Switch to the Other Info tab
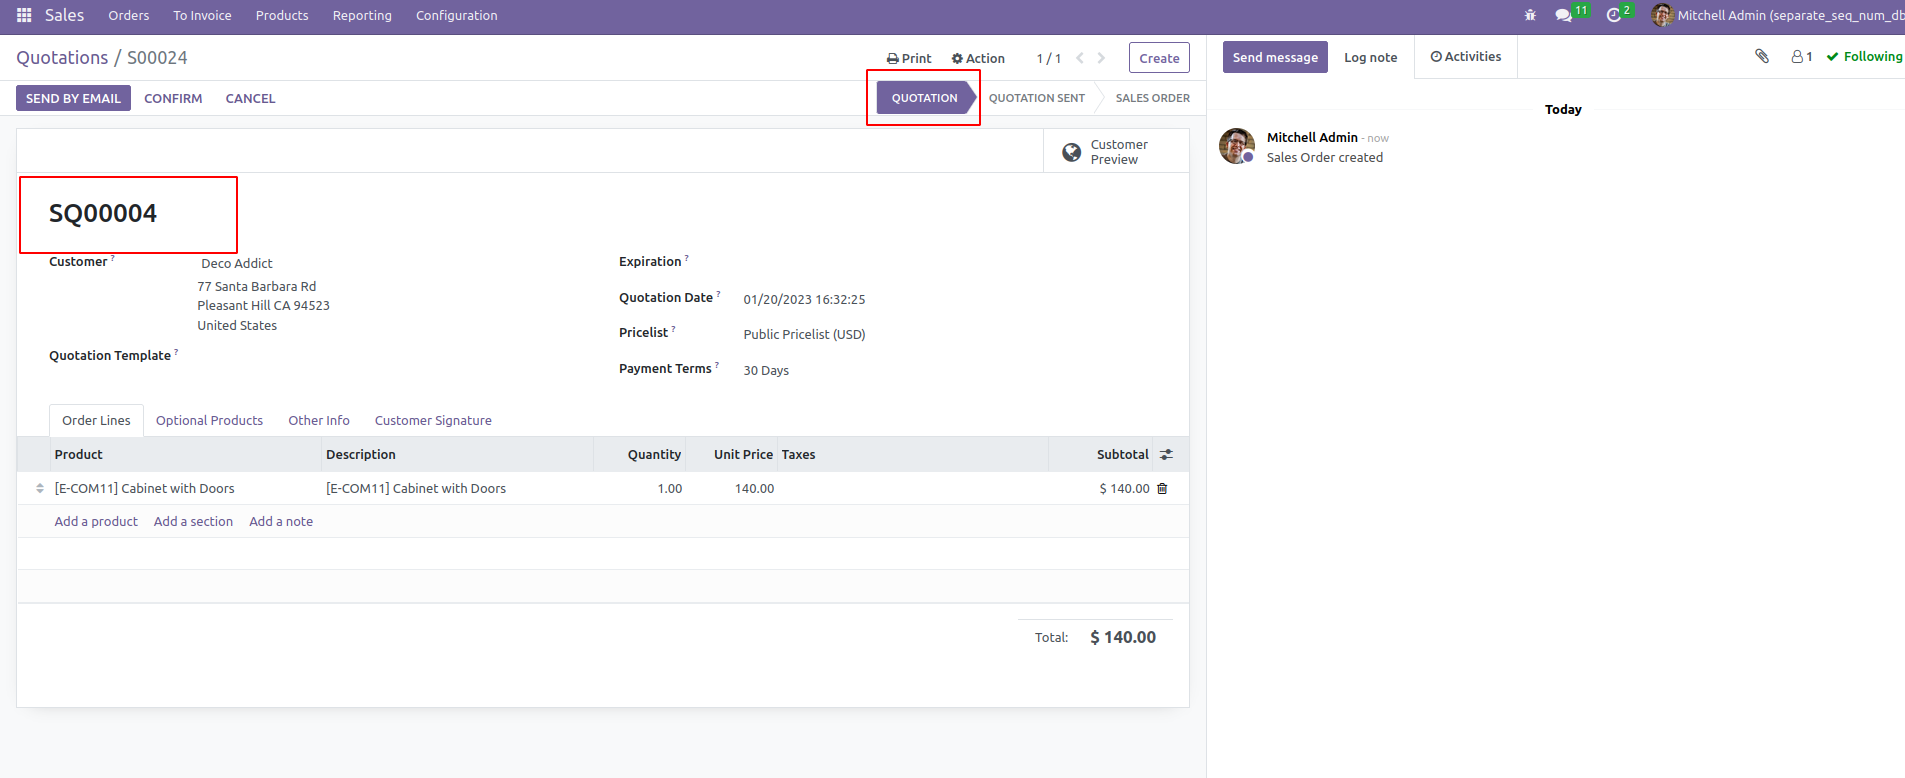 point(319,420)
